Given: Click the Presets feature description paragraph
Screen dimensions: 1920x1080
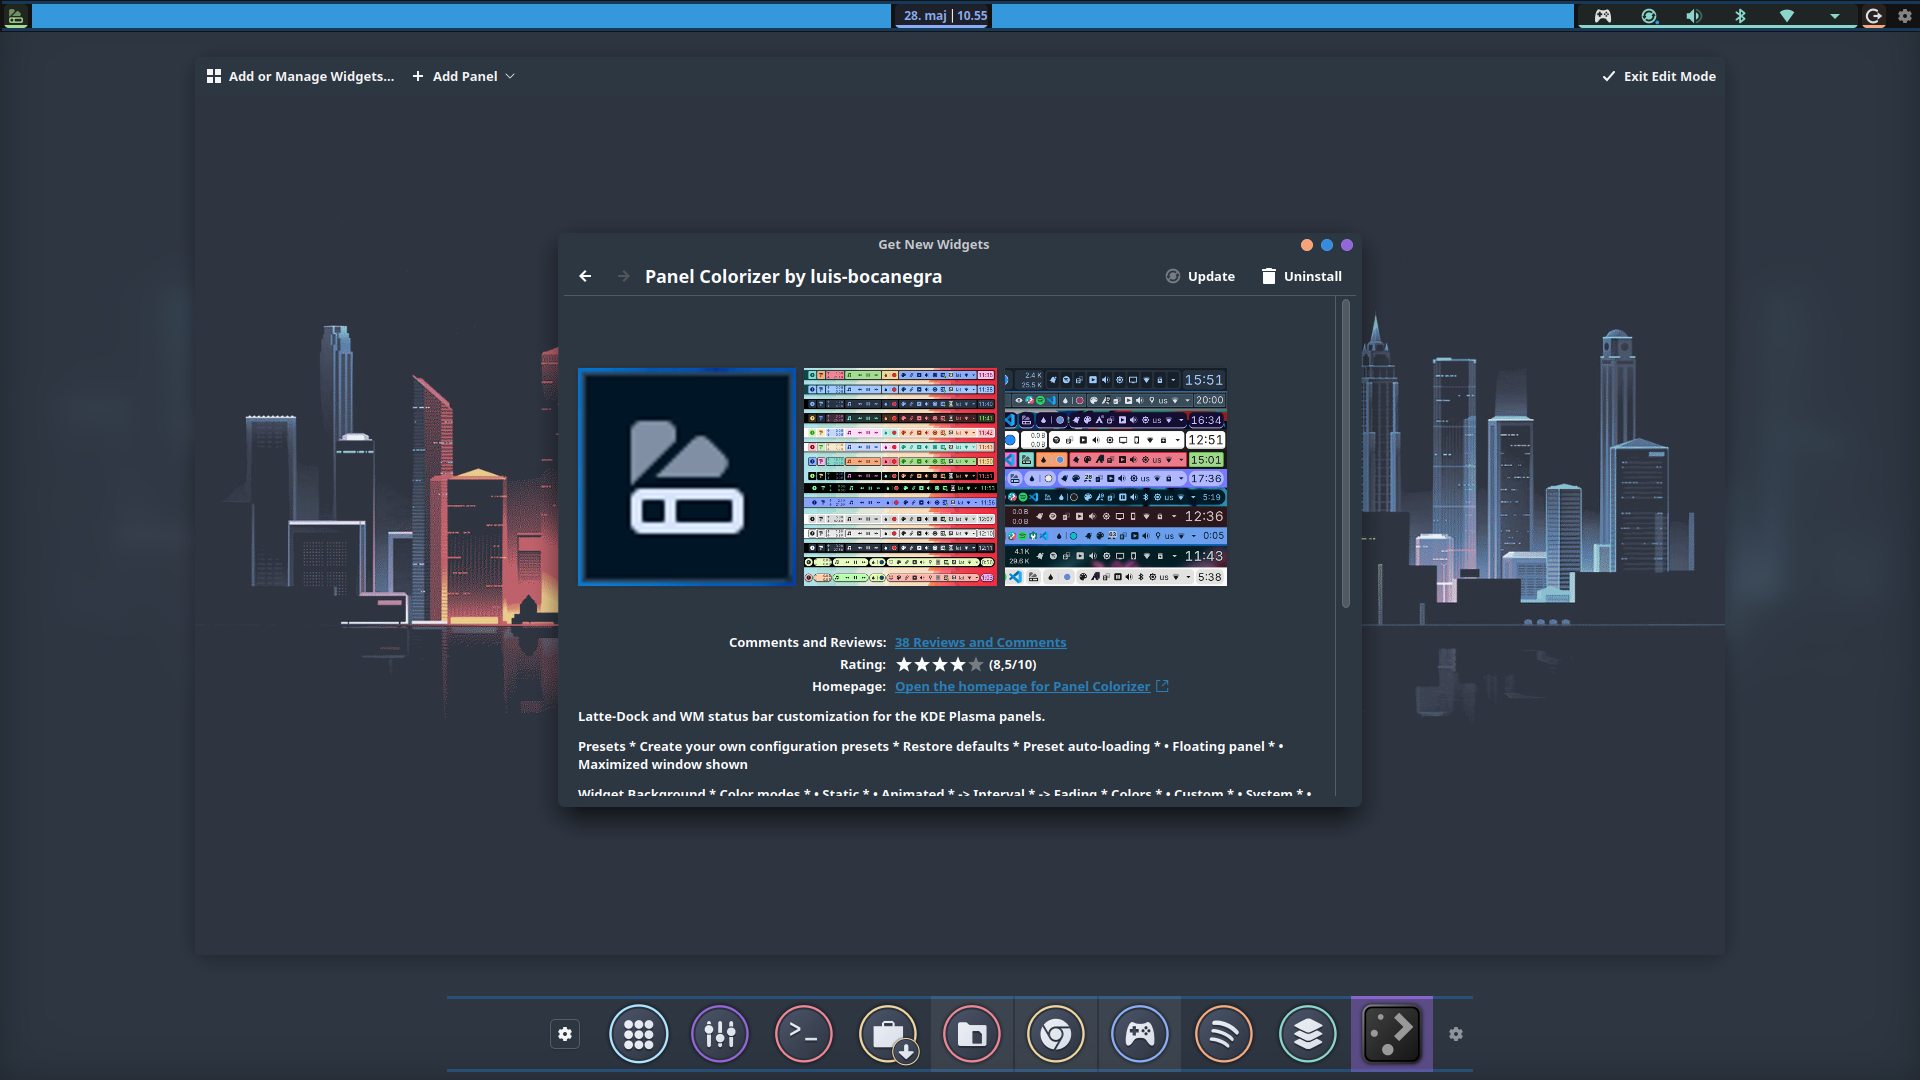Looking at the screenshot, I should pos(931,755).
